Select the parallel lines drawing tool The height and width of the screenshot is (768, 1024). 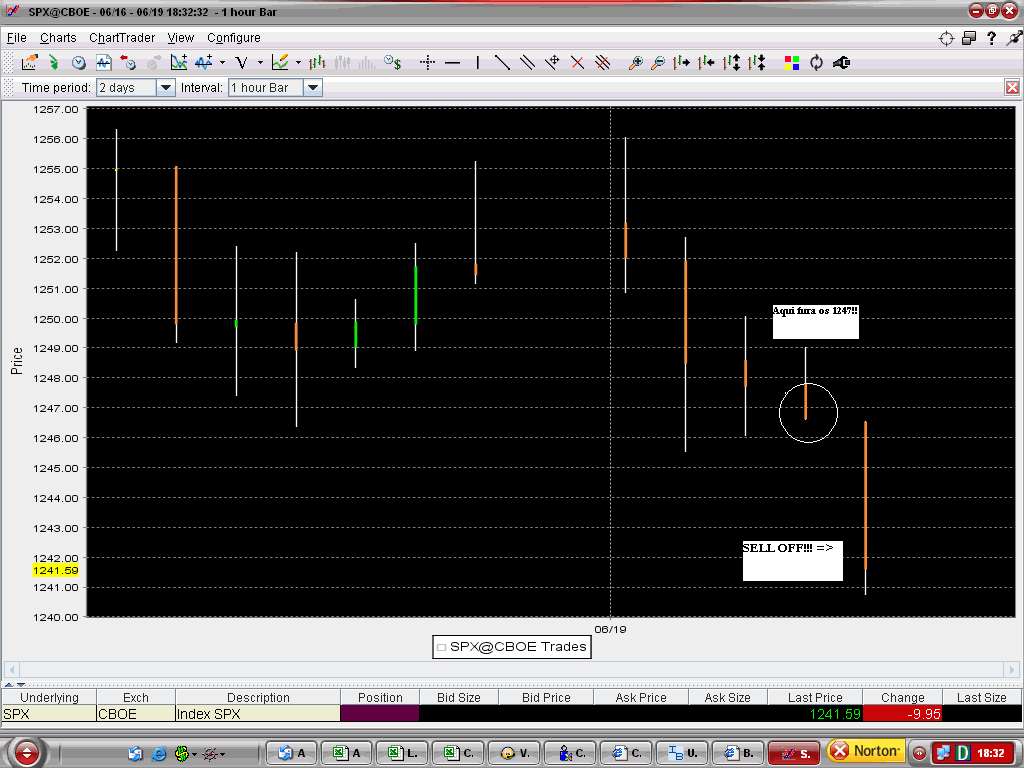point(527,62)
